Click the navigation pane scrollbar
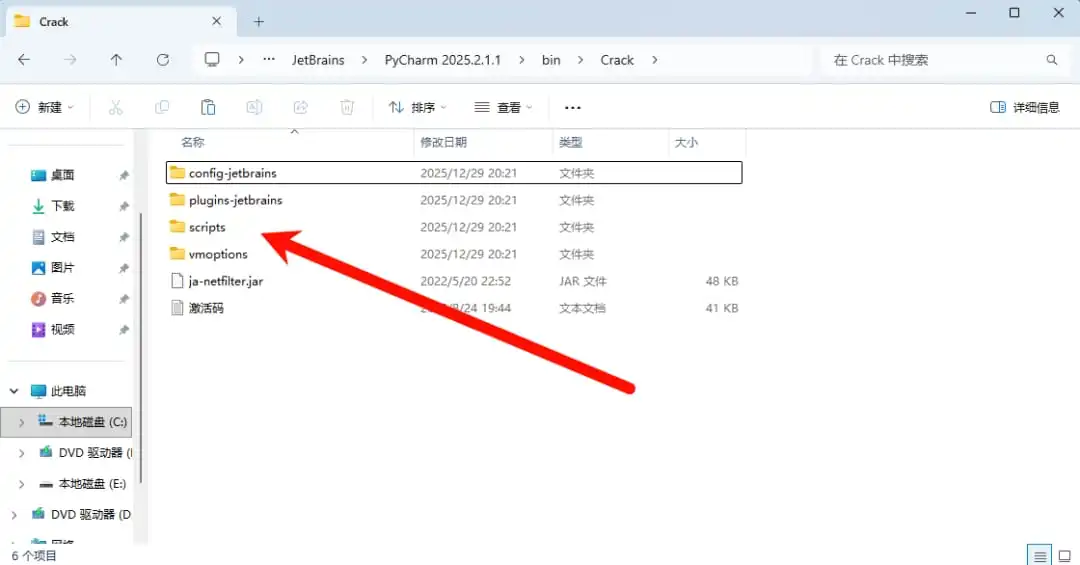Image resolution: width=1080 pixels, height=565 pixels. [141, 348]
